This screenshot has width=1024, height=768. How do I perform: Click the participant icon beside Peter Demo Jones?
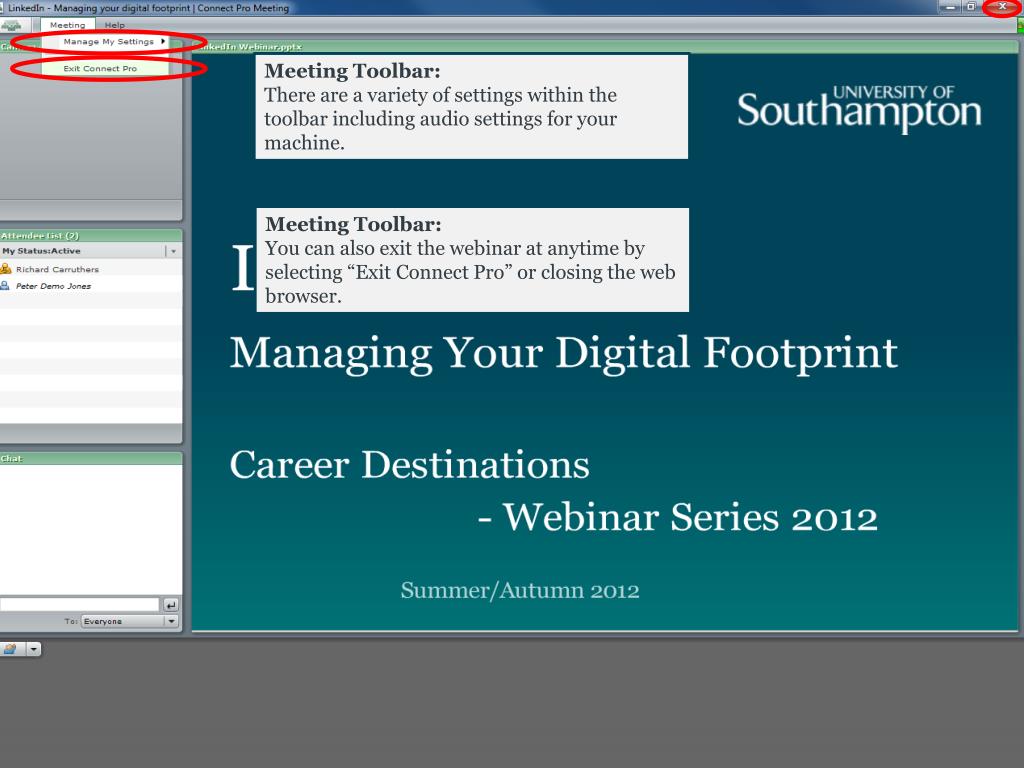point(5,285)
